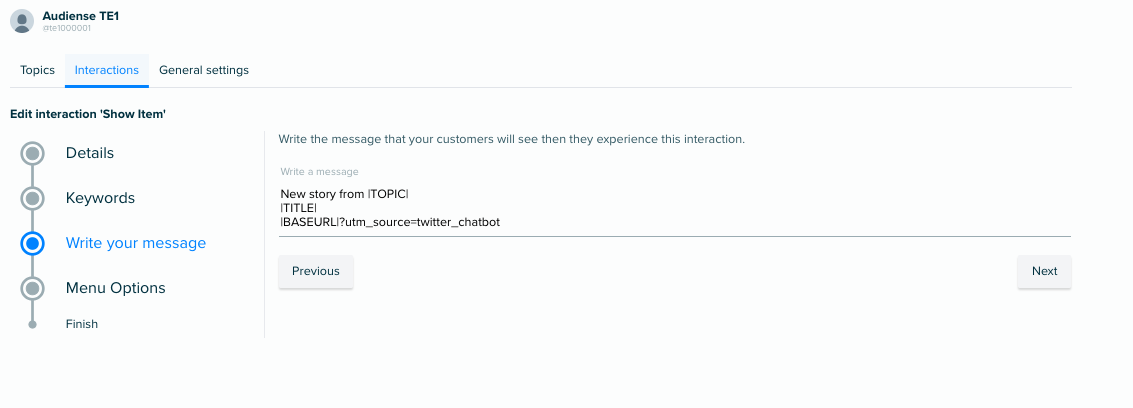Jump to the Keywords step label
1133x408 pixels.
(100, 198)
